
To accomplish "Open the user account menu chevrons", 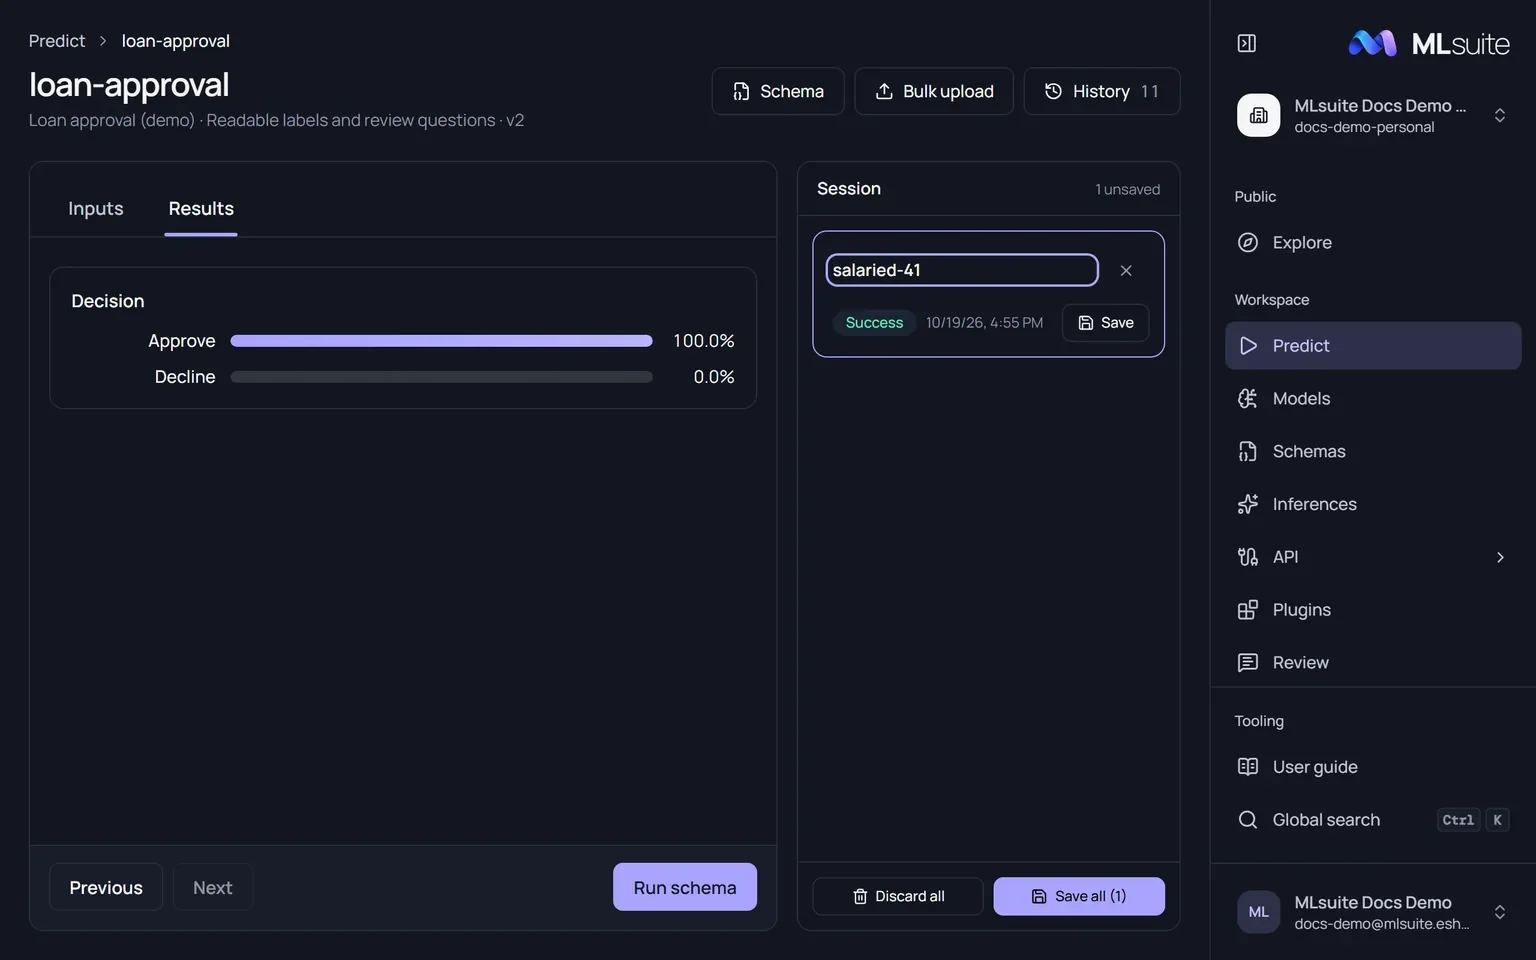I will (x=1499, y=912).
